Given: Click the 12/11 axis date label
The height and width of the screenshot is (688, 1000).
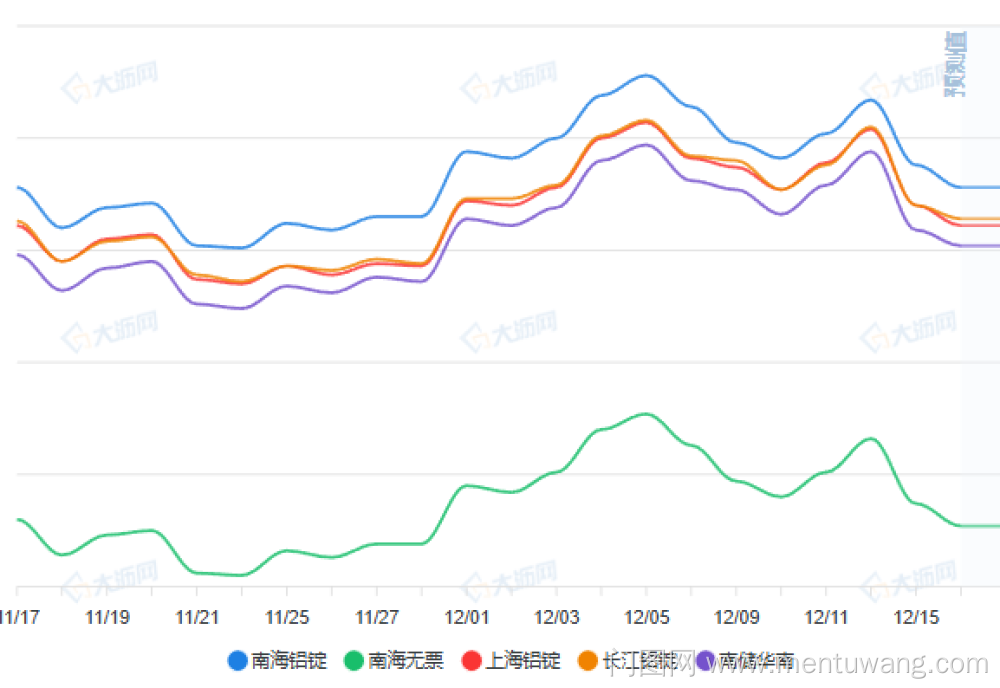Looking at the screenshot, I should (x=827, y=616).
